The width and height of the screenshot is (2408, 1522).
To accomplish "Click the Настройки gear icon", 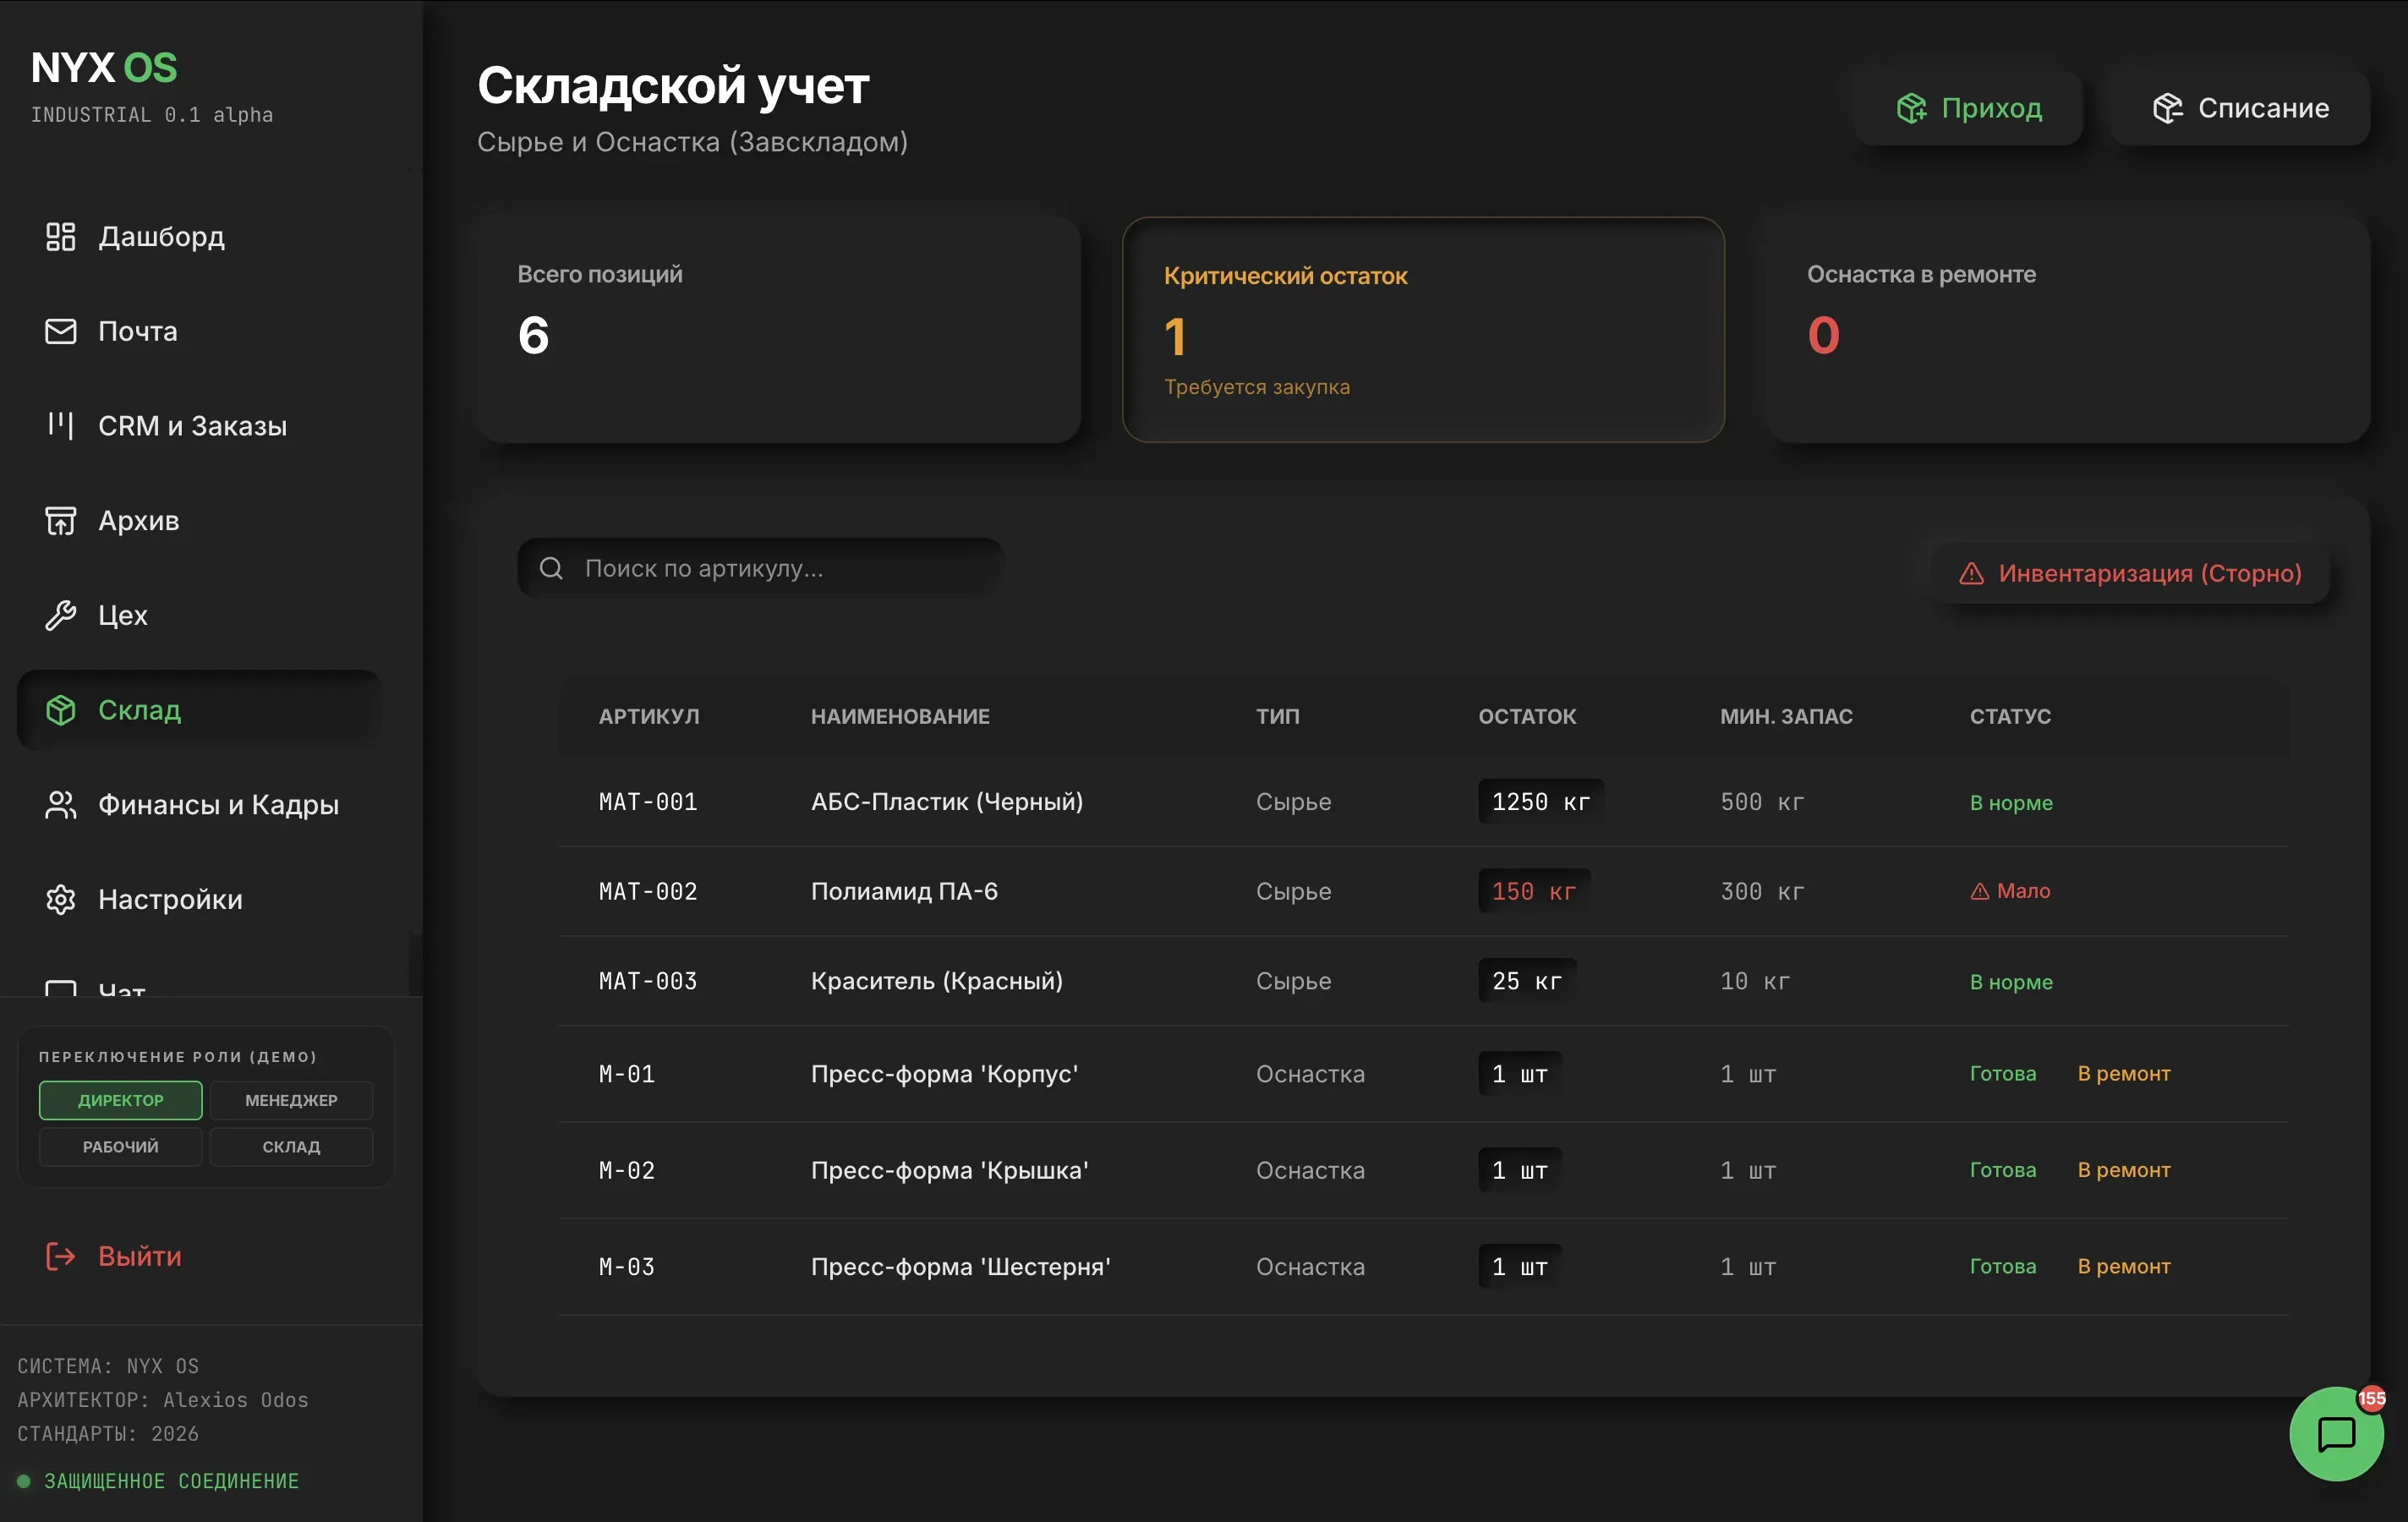I will [x=61, y=899].
